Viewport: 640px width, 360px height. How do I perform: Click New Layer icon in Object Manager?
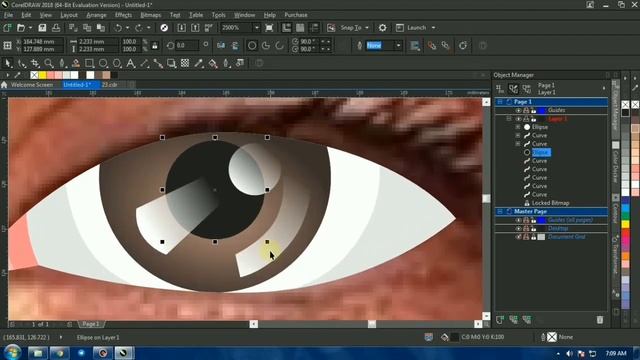(500, 320)
